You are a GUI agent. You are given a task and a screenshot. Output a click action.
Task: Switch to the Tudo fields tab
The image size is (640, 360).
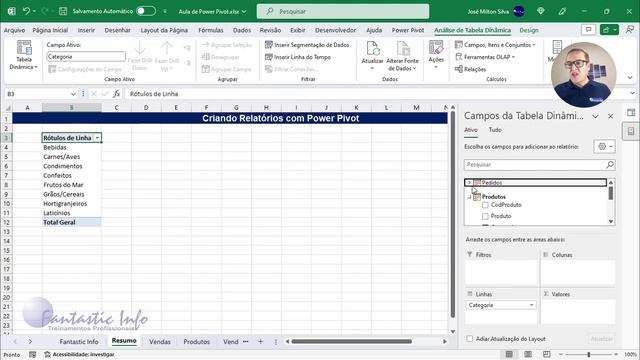(495, 130)
